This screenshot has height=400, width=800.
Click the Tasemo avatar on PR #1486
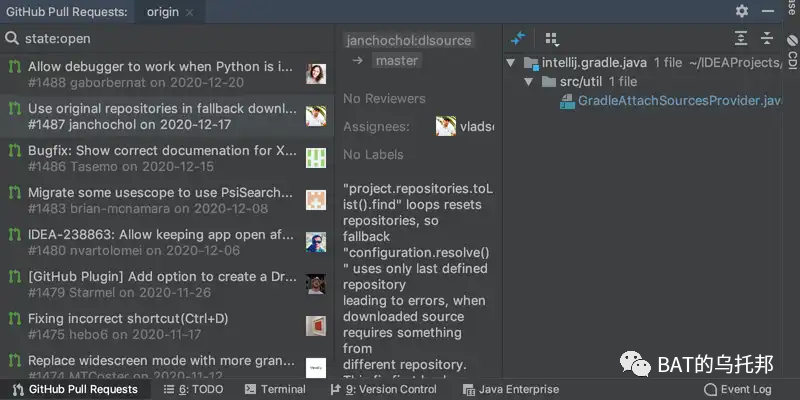click(316, 158)
